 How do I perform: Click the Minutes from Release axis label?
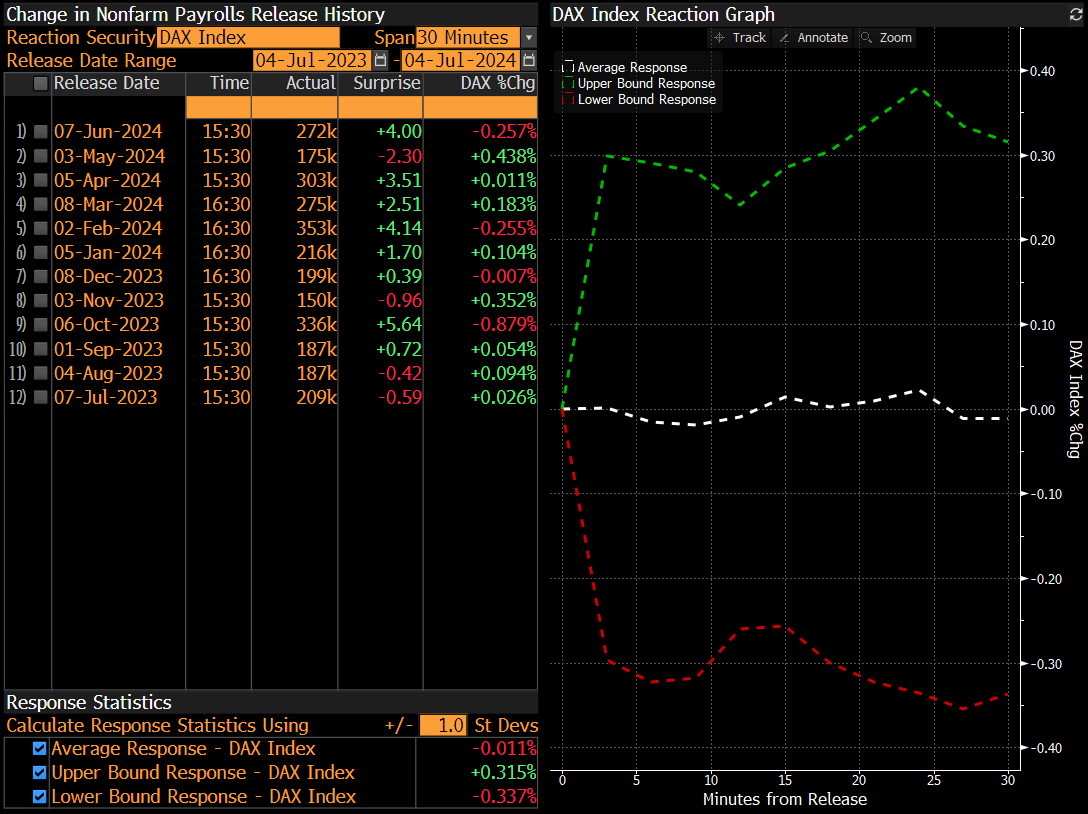pyautogui.click(x=785, y=799)
